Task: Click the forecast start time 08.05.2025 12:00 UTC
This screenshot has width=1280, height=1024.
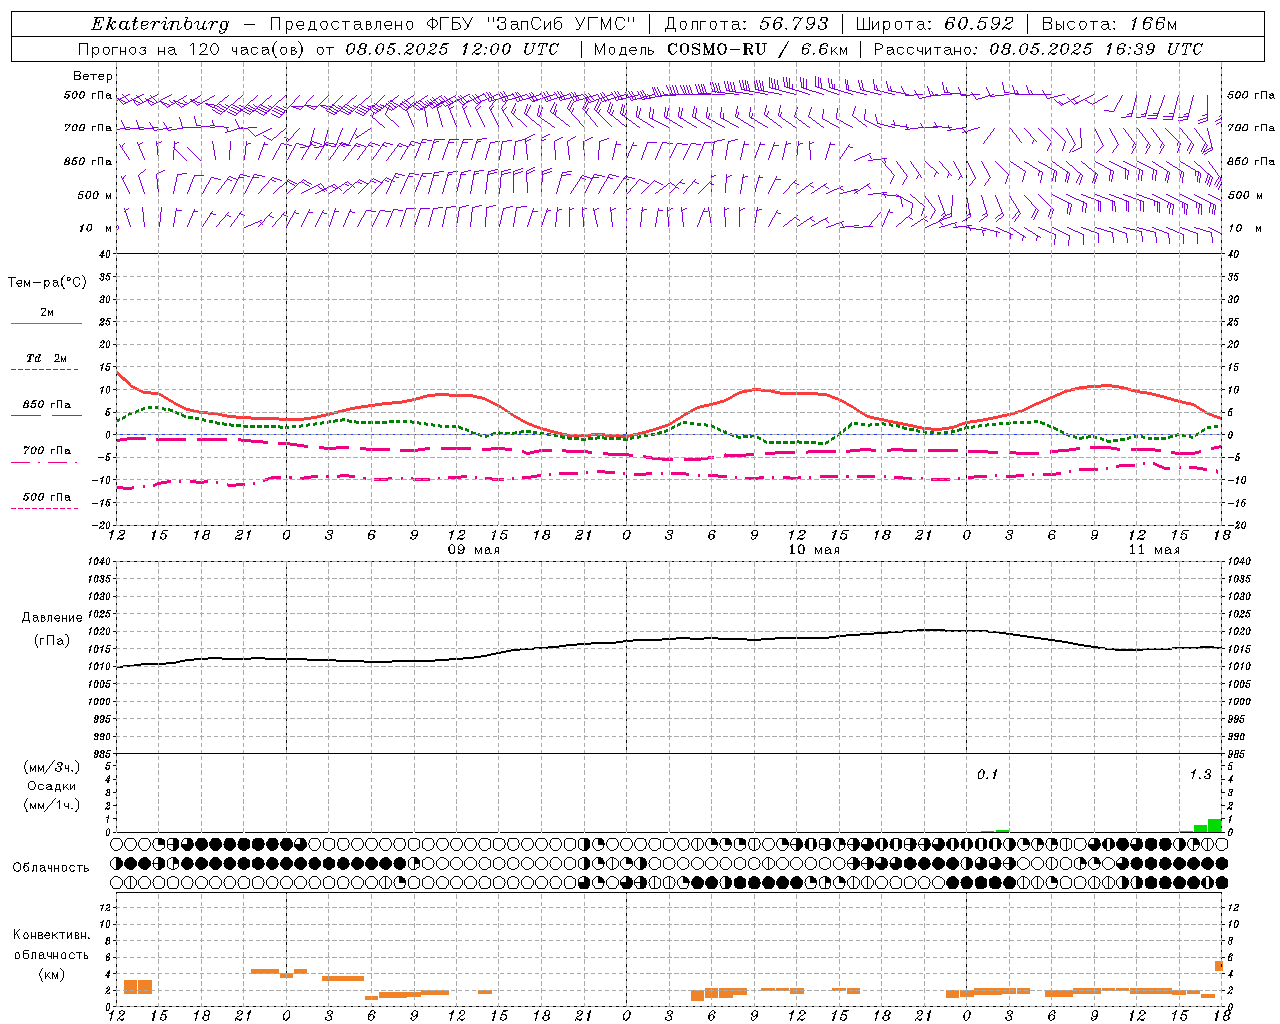Action: click(452, 49)
